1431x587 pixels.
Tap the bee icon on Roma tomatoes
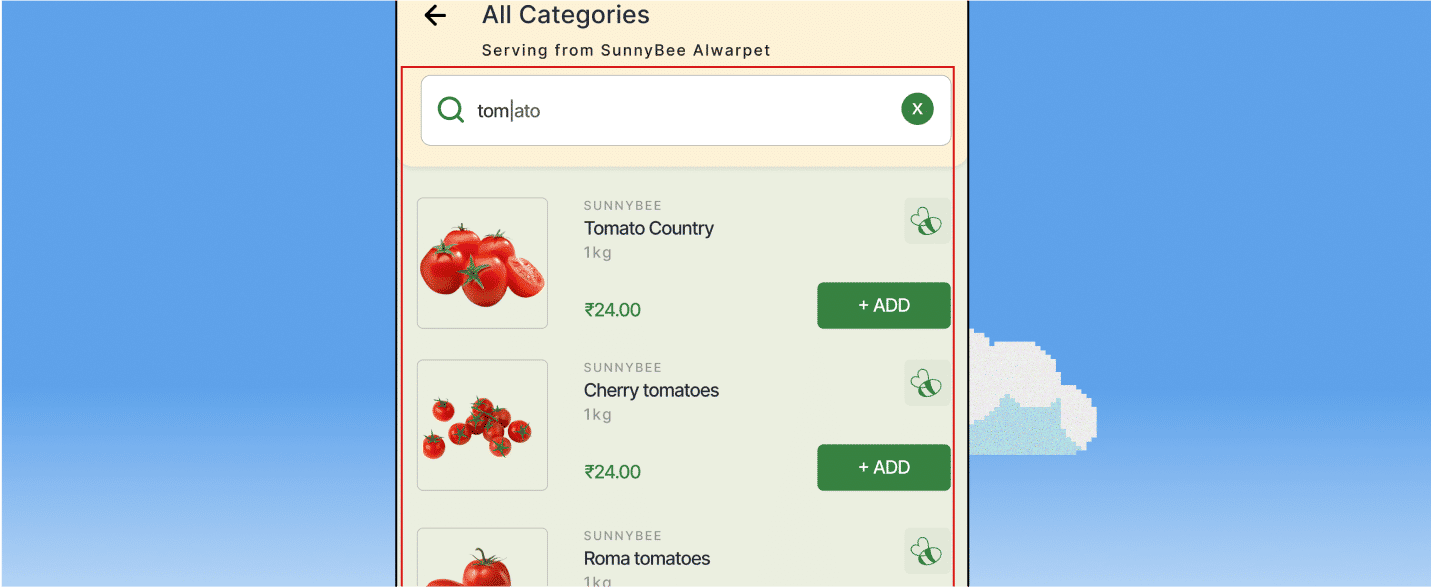coord(927,551)
